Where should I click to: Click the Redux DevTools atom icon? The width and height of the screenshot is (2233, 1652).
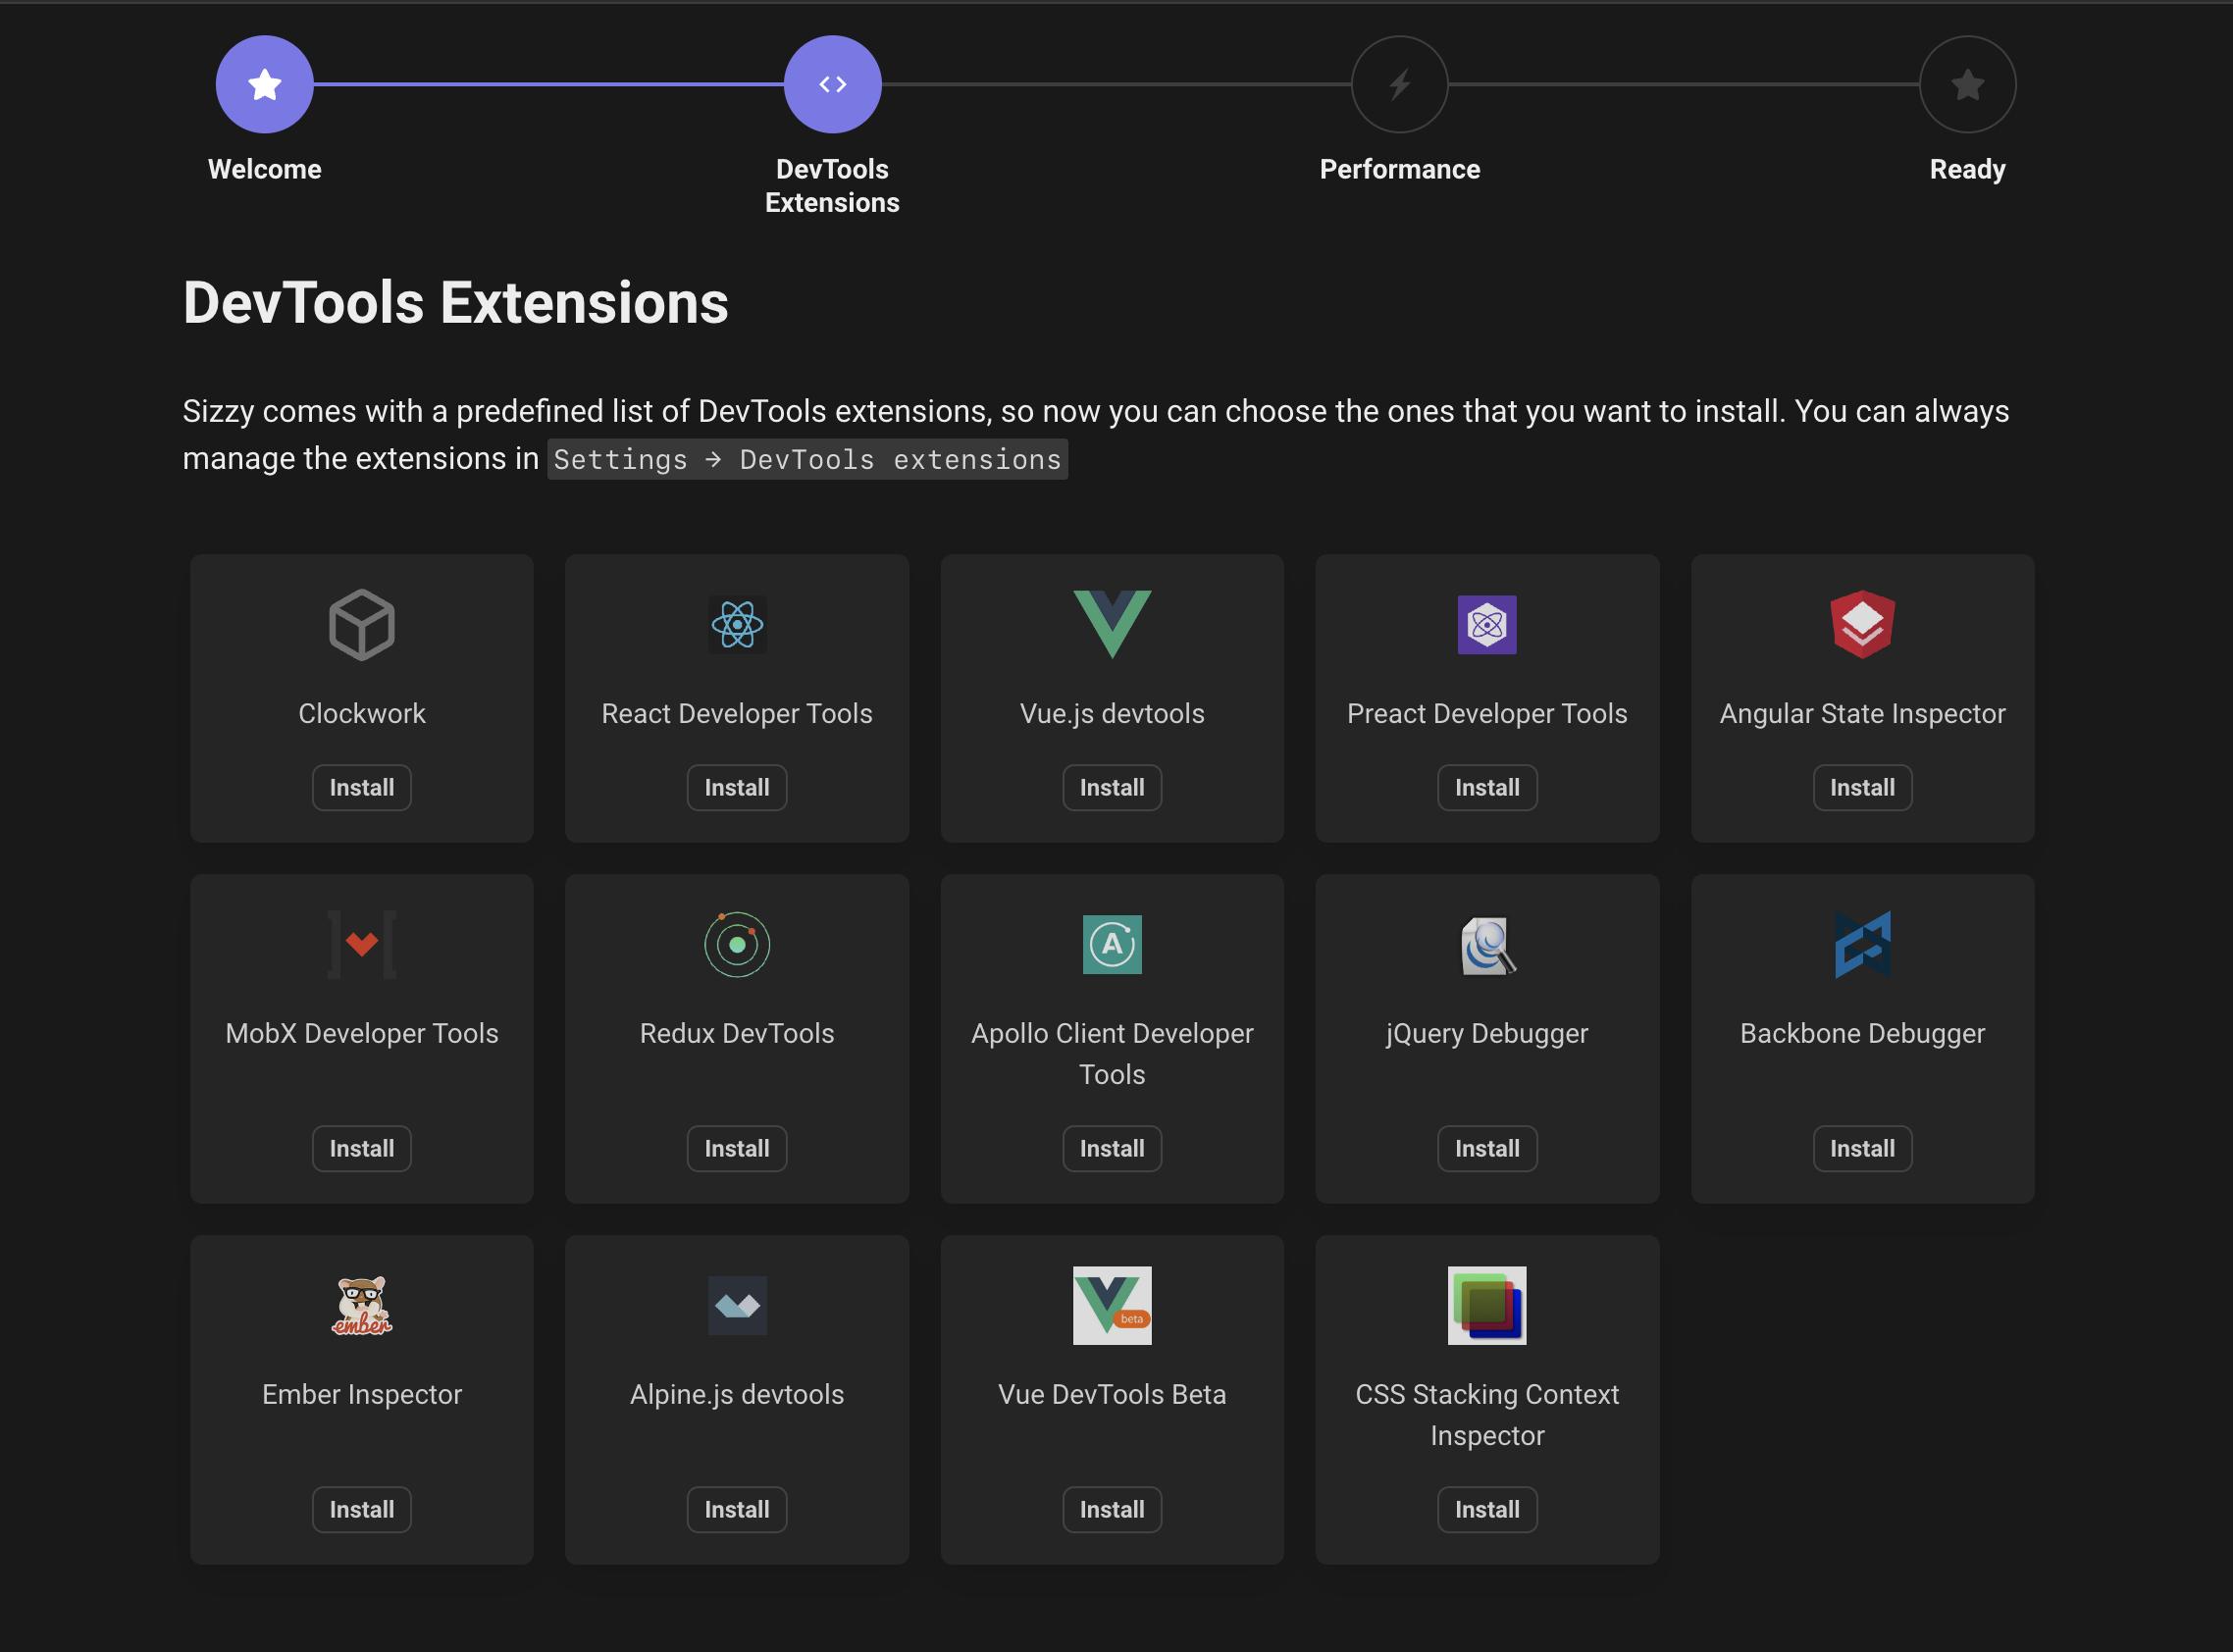(736, 944)
